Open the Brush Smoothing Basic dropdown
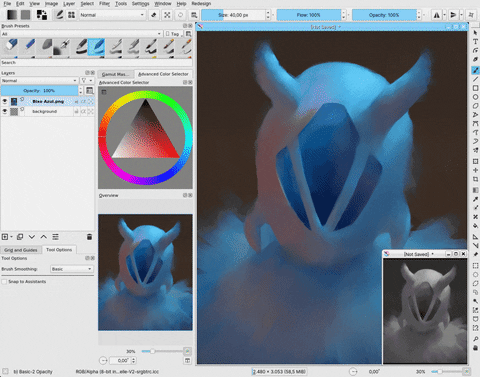The image size is (480, 377). (71, 269)
